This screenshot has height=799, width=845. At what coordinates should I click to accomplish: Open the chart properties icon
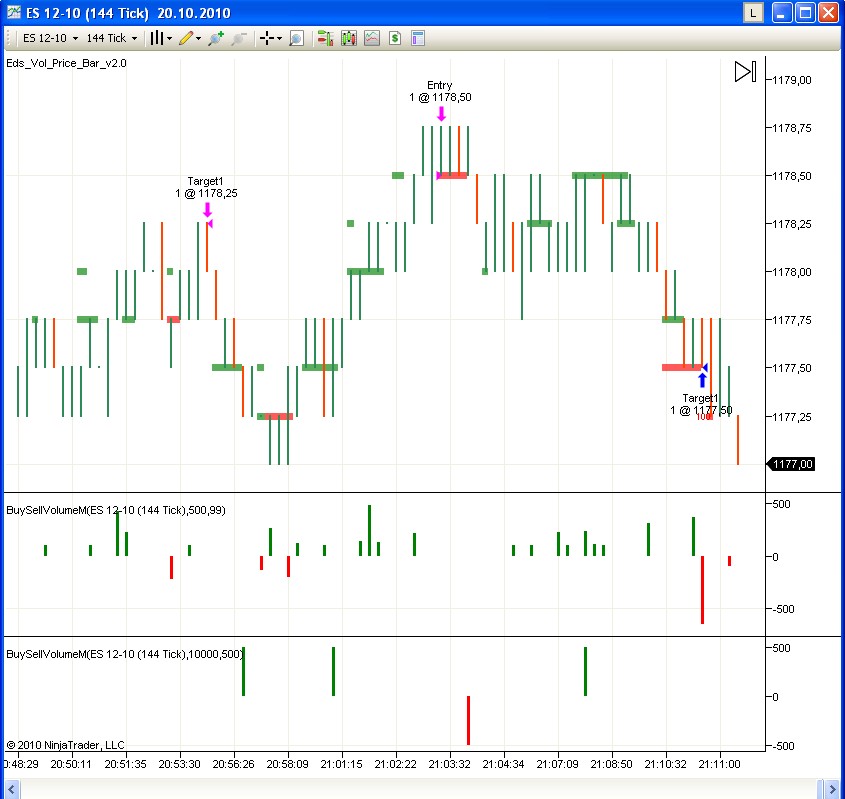click(418, 38)
